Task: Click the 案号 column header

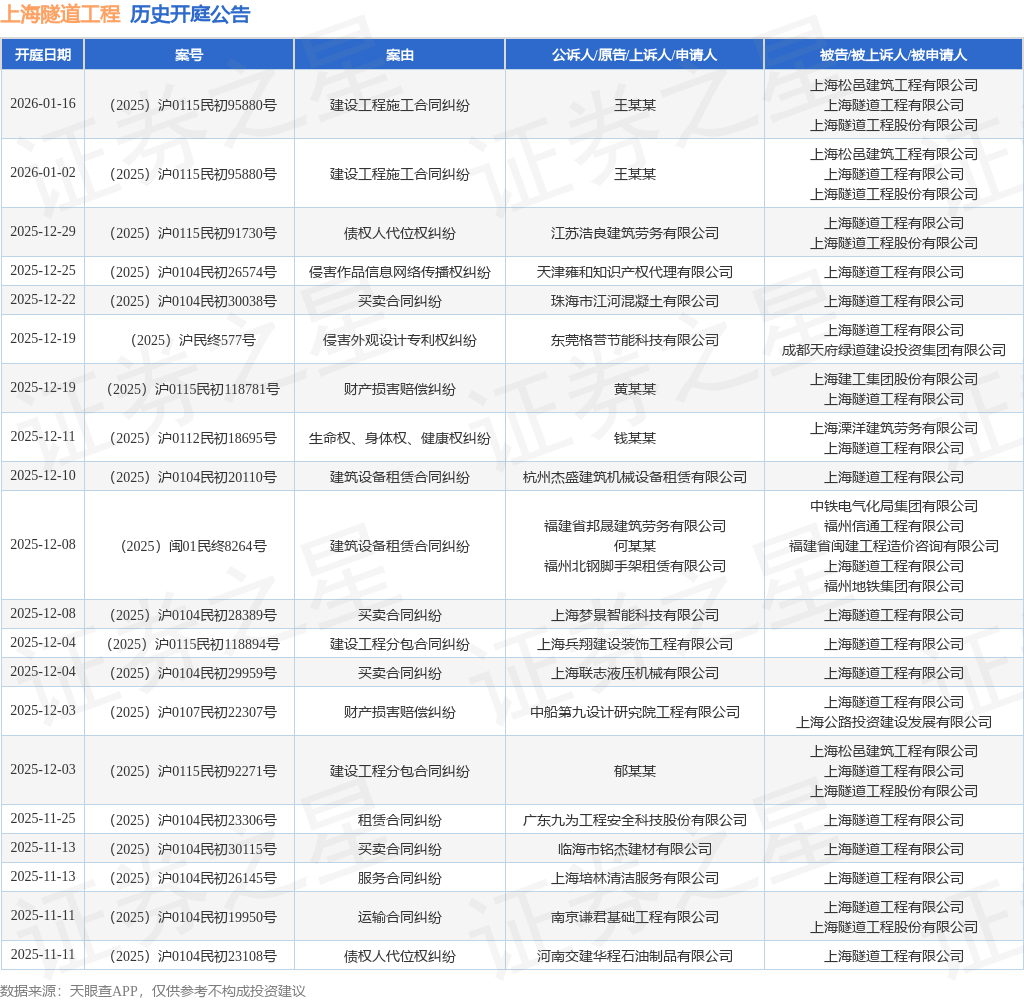Action: coord(189,55)
